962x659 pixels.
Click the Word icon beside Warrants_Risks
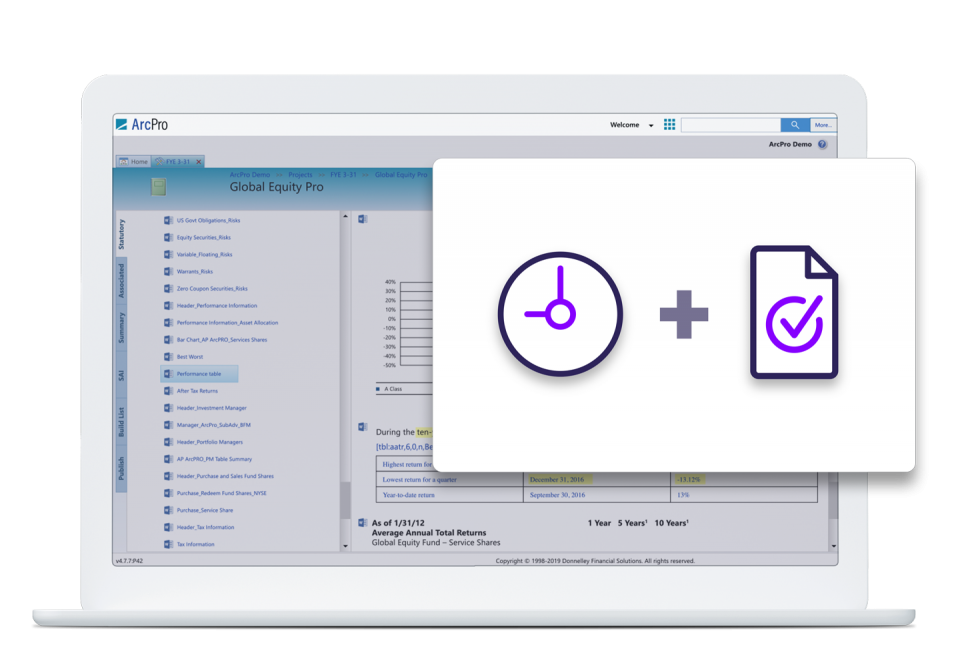point(168,271)
